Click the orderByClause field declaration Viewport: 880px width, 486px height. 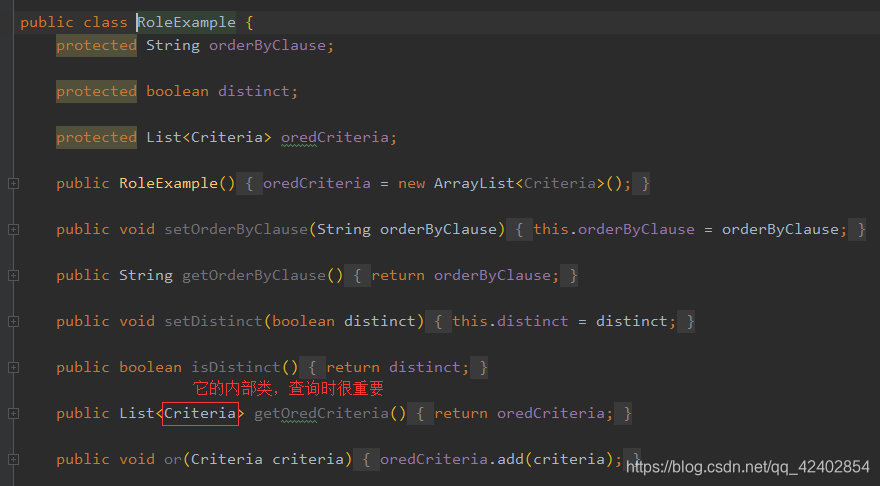[x=267, y=45]
